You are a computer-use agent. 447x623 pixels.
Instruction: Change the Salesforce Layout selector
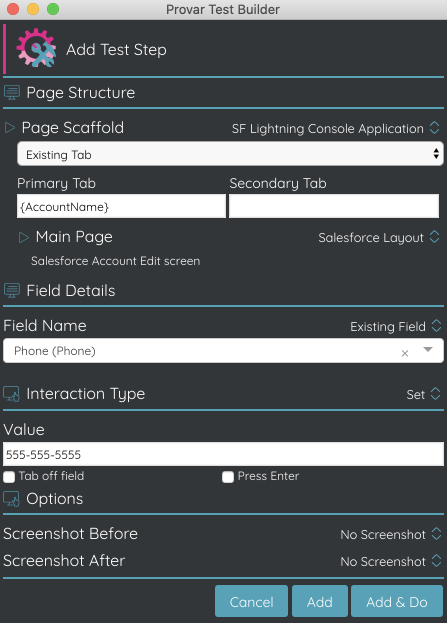[x=379, y=237]
